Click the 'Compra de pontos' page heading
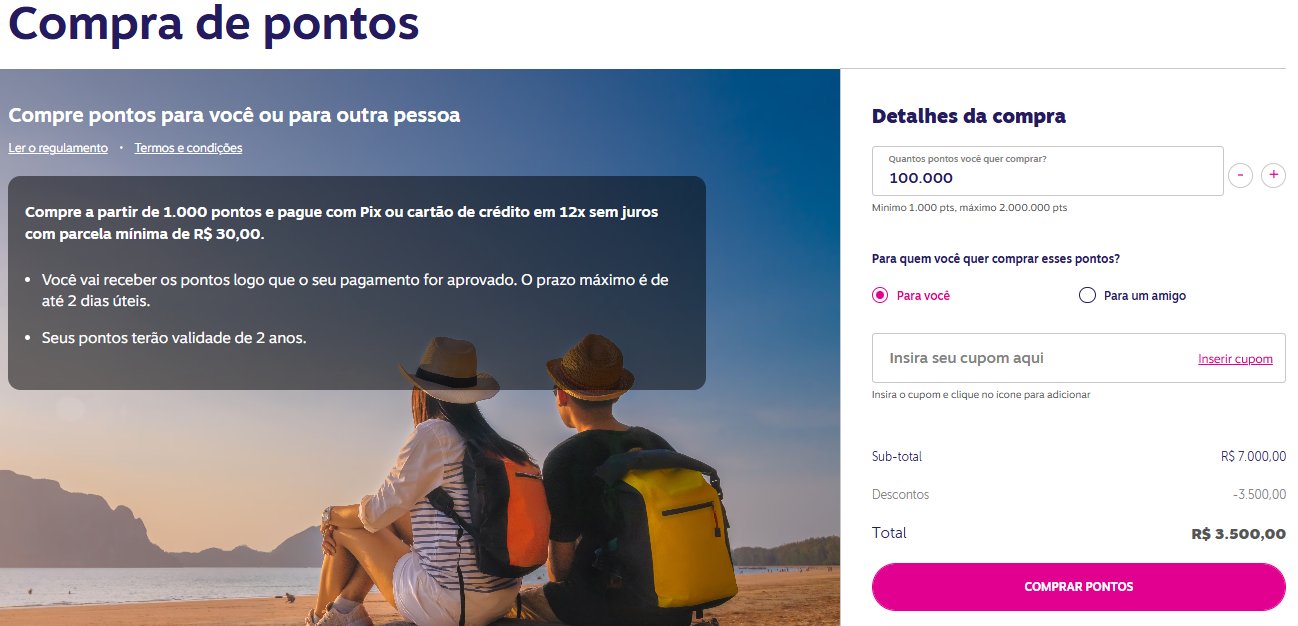Screen dimensions: 1298x626 tap(213, 25)
